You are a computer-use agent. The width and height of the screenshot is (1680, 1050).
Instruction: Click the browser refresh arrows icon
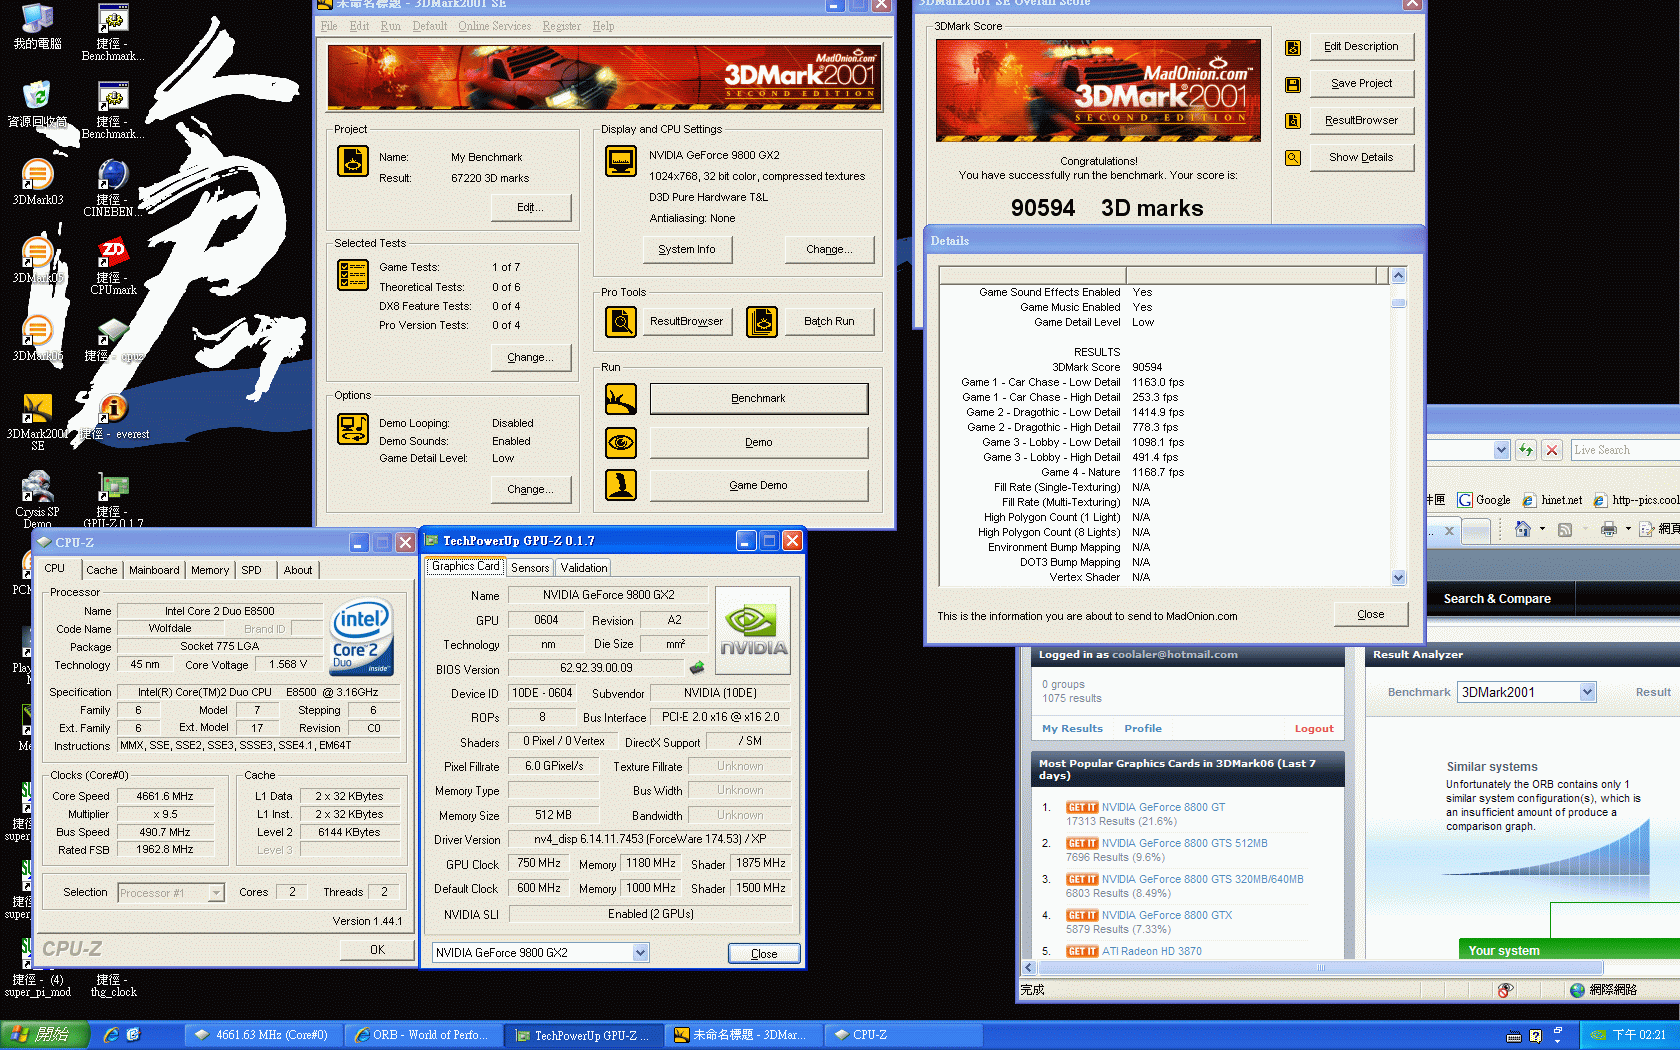click(x=1526, y=450)
